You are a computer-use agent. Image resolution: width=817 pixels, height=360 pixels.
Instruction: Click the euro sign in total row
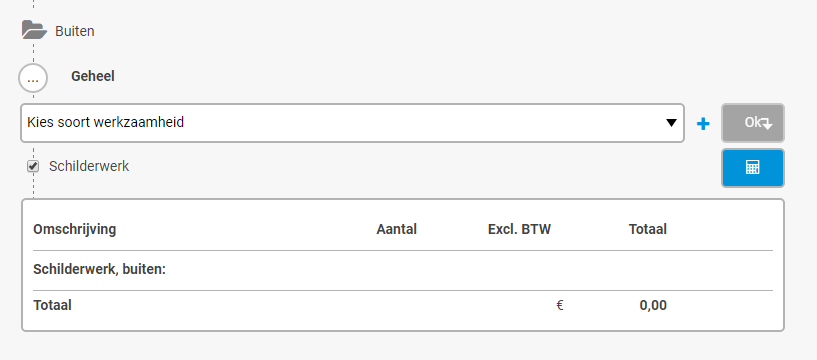[x=560, y=305]
